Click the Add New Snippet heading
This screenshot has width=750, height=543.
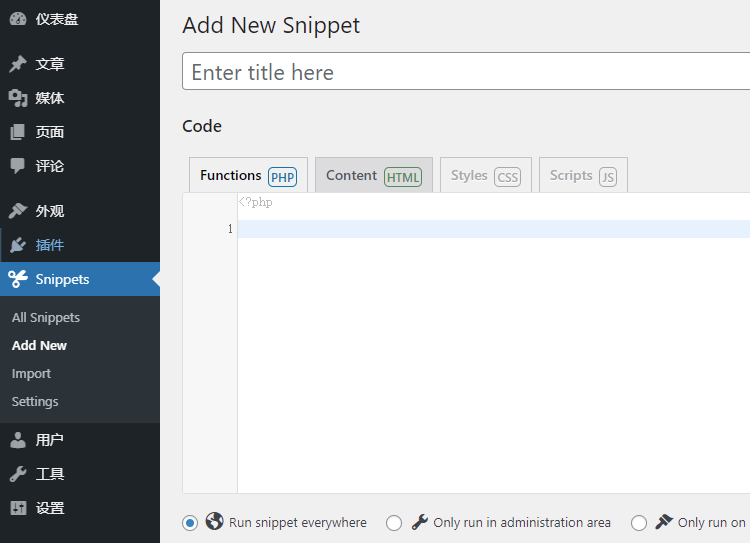point(271,25)
